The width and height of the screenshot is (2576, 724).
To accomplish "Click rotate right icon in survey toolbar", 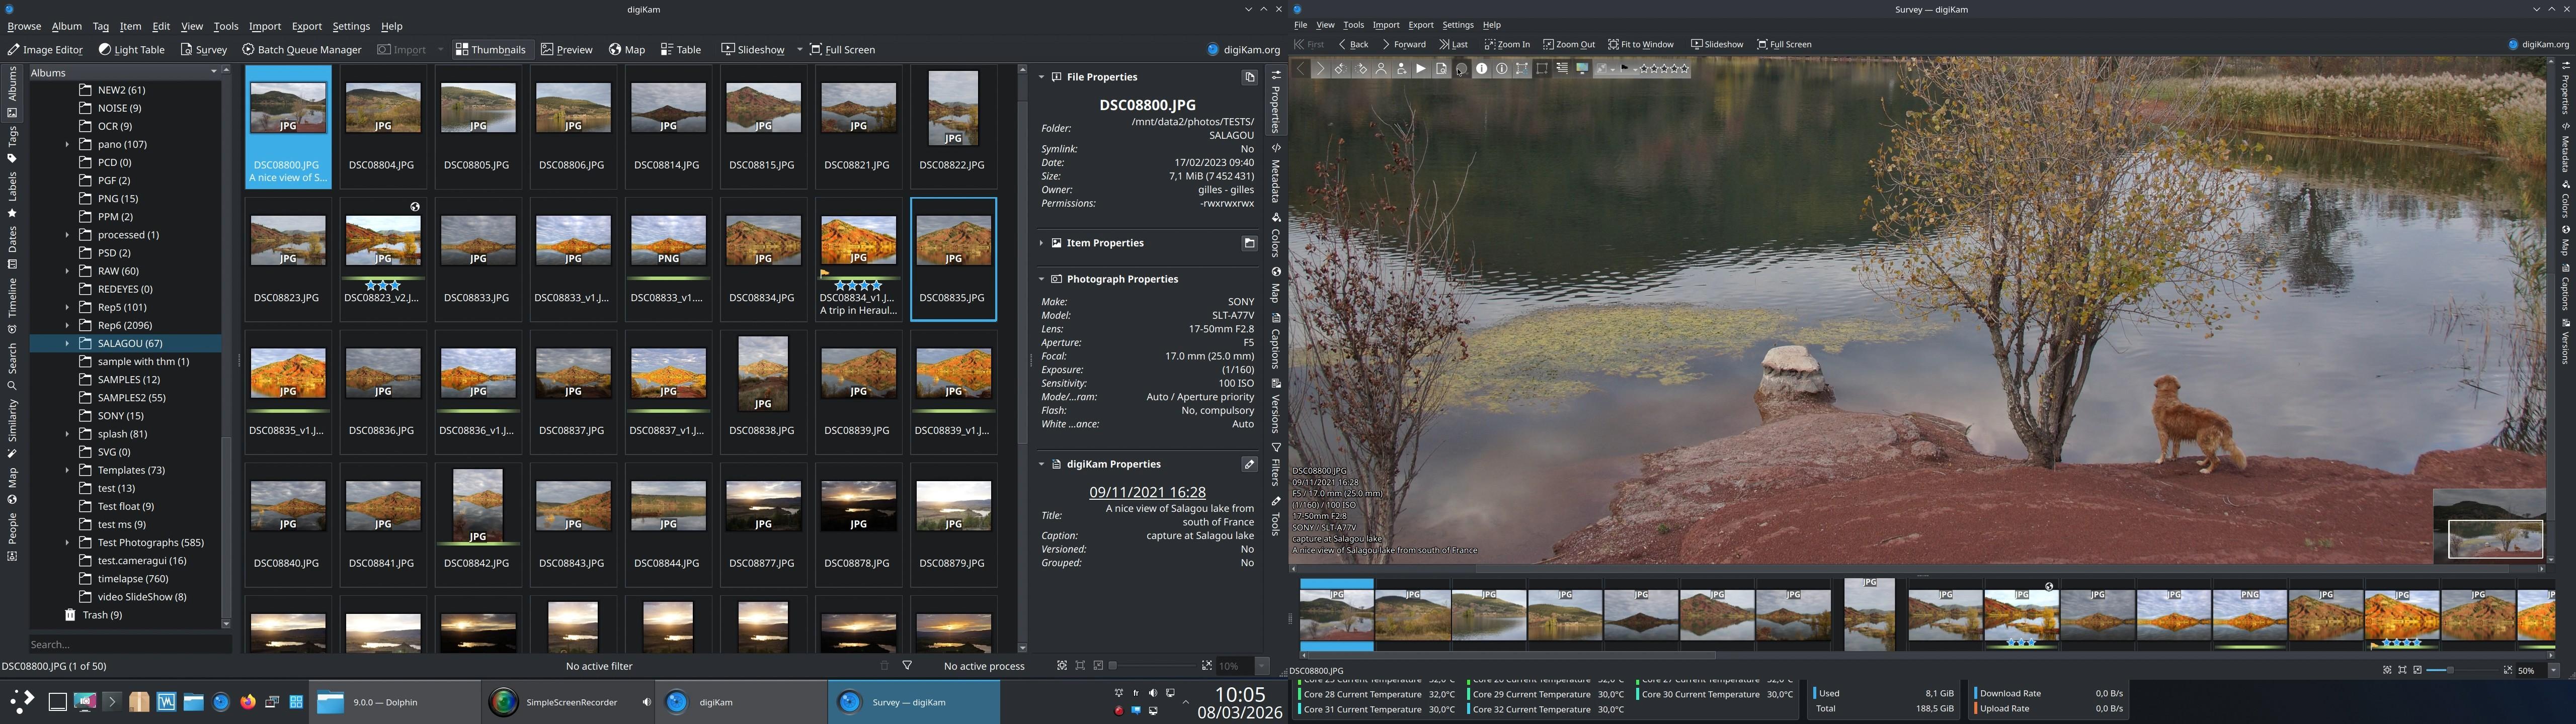I will [1361, 69].
